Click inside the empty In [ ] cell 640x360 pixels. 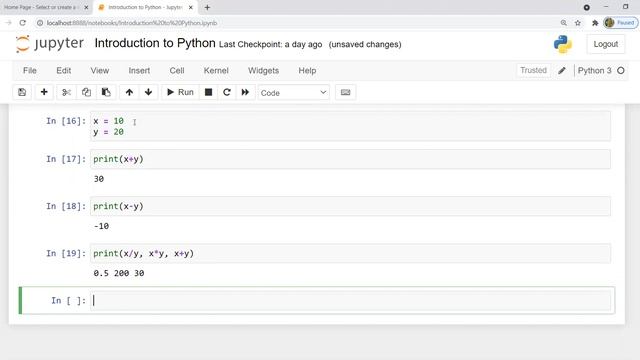[351, 300]
